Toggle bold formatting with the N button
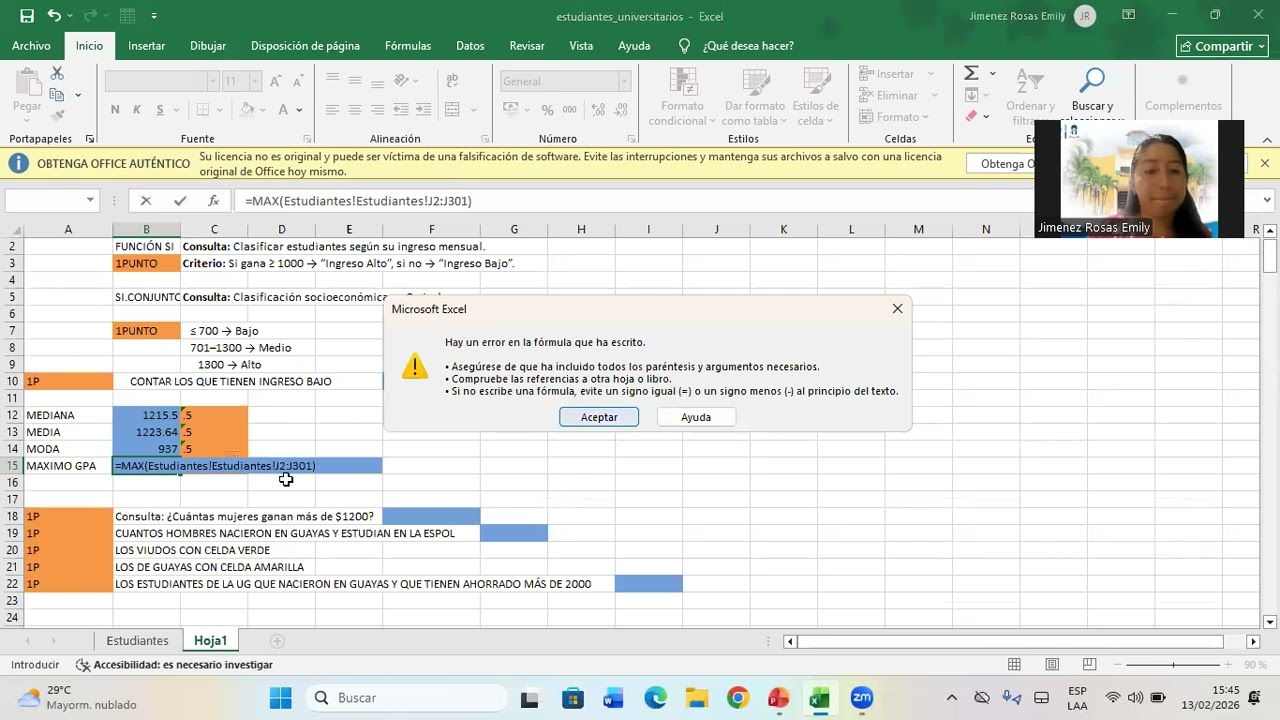The width and height of the screenshot is (1280, 720). (x=115, y=110)
